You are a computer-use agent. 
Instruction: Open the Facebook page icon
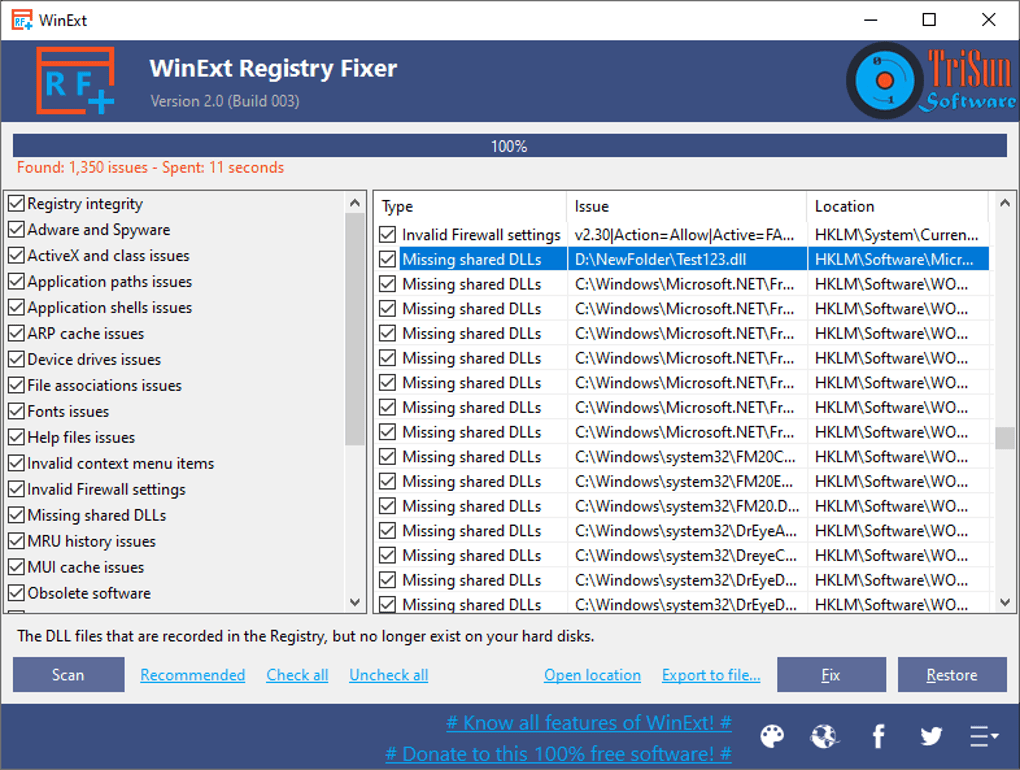pyautogui.click(x=878, y=736)
